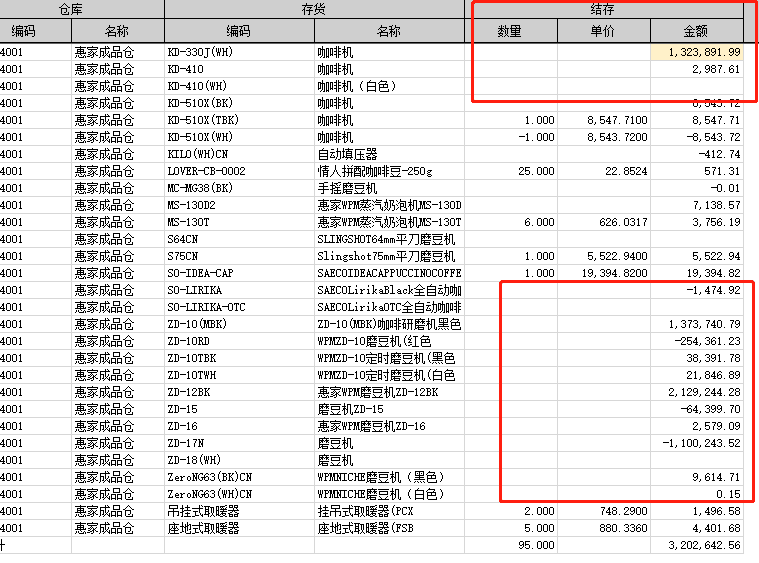759x563 pixels.
Task: Select amount 19,394.82
Action: 697,273
